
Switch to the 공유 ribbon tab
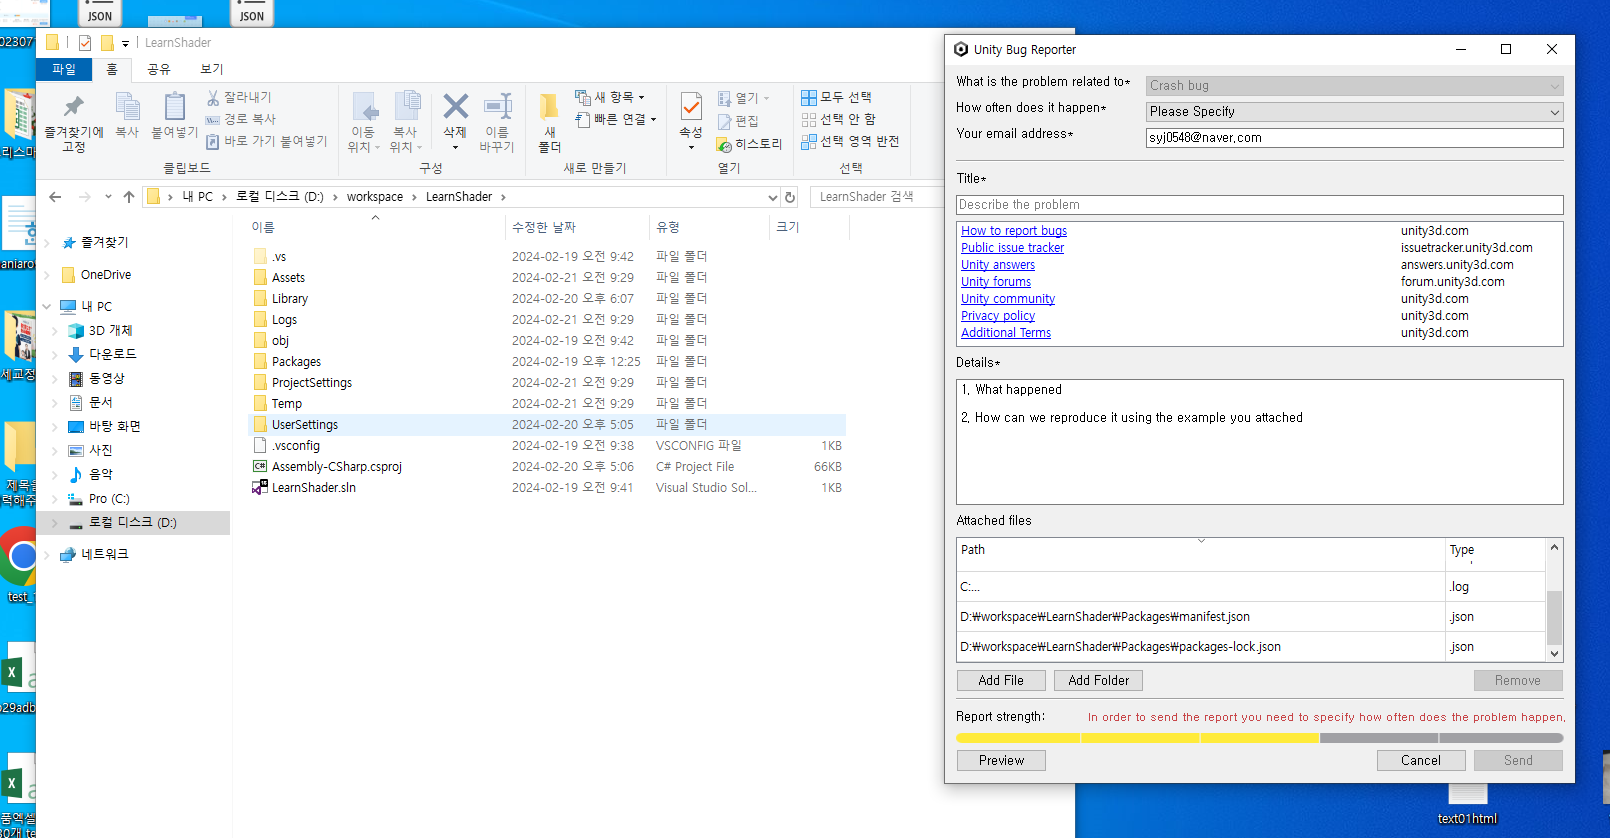coord(159,69)
